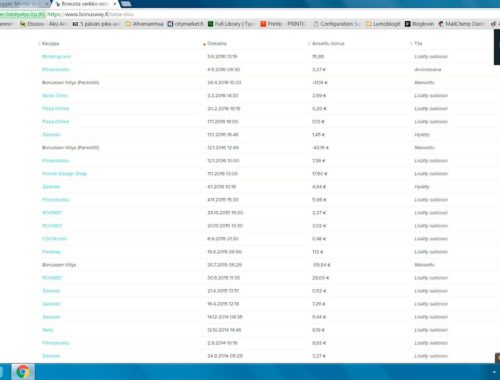Open Google Chrome from the taskbar
This screenshot has height=380, width=500.
click(x=23, y=372)
